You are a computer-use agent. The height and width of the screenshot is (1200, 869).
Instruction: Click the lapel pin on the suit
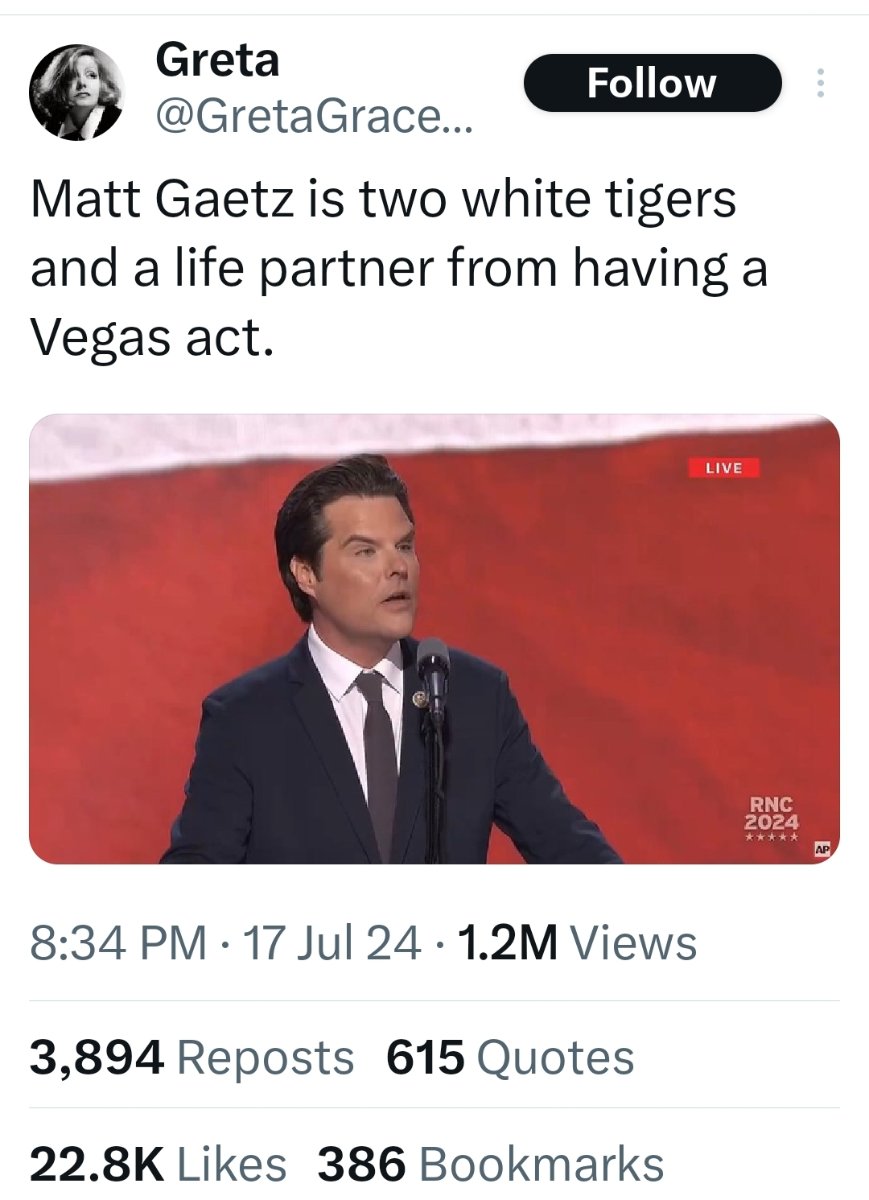pos(422,699)
